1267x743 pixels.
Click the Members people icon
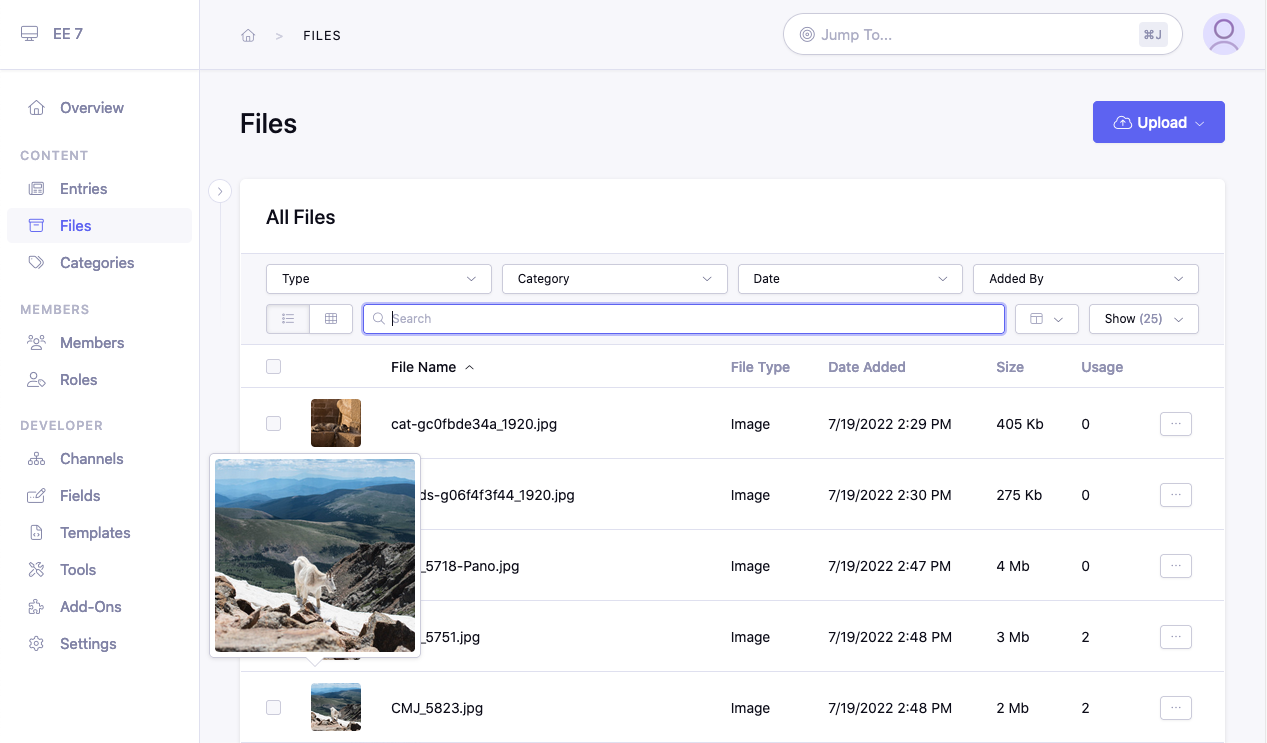click(36, 343)
